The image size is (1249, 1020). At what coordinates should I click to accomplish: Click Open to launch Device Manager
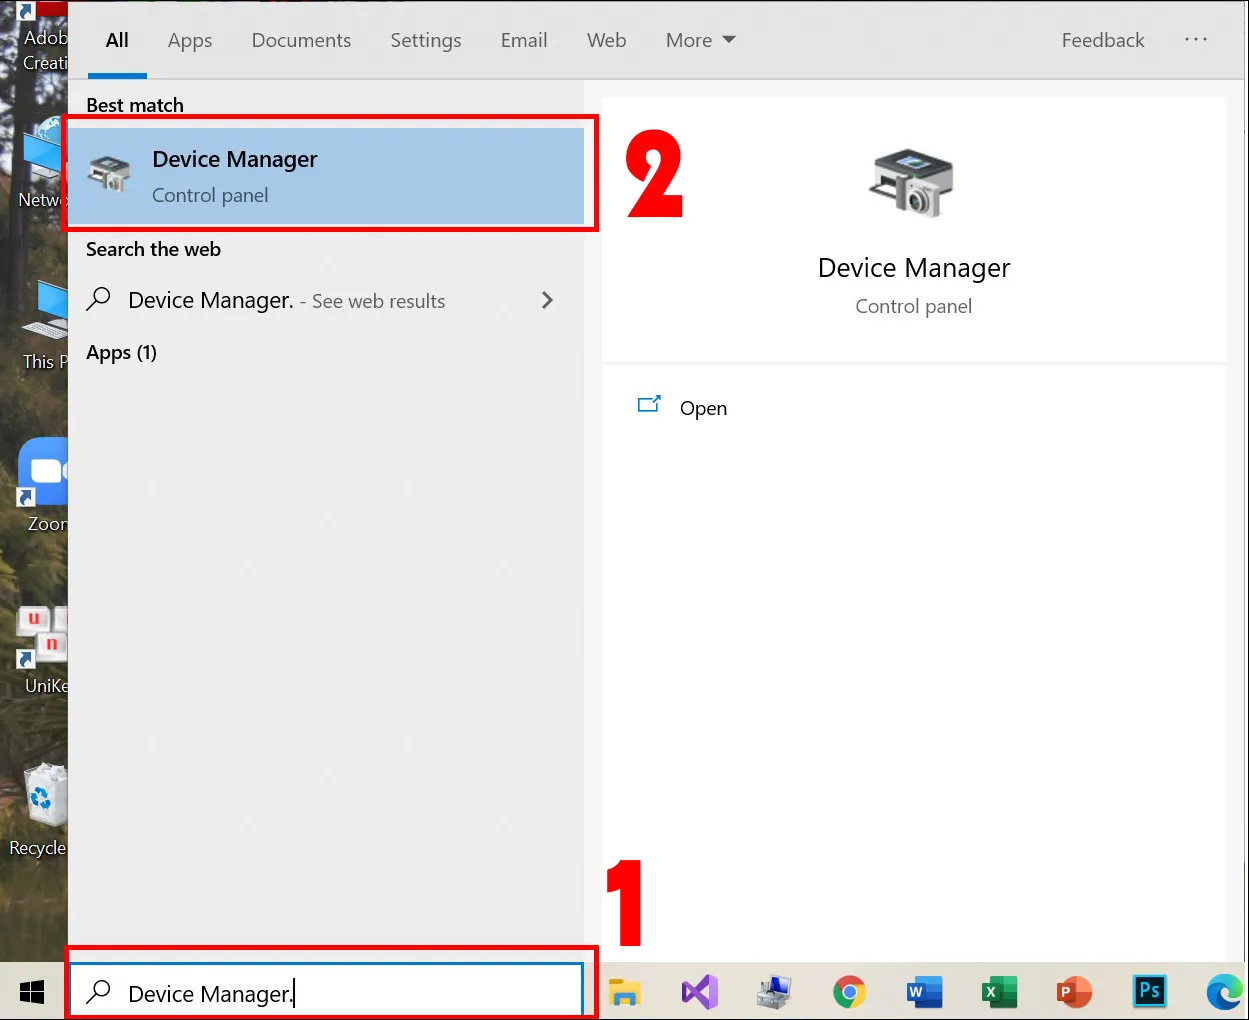pyautogui.click(x=703, y=408)
